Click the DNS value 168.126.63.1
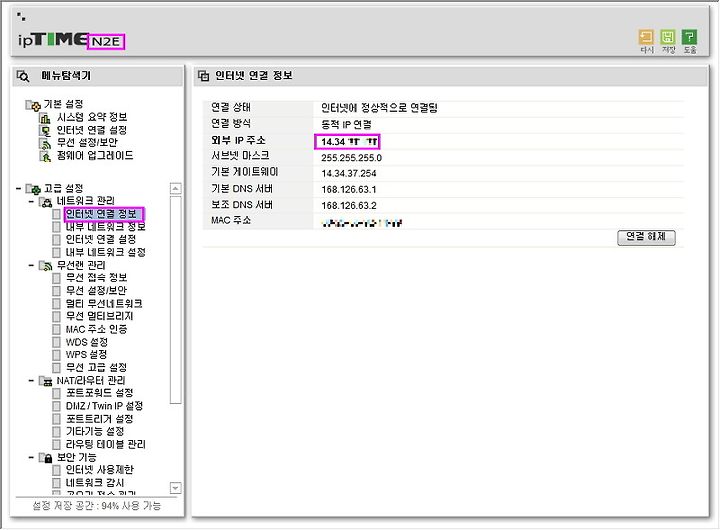720x530 pixels. [x=349, y=190]
